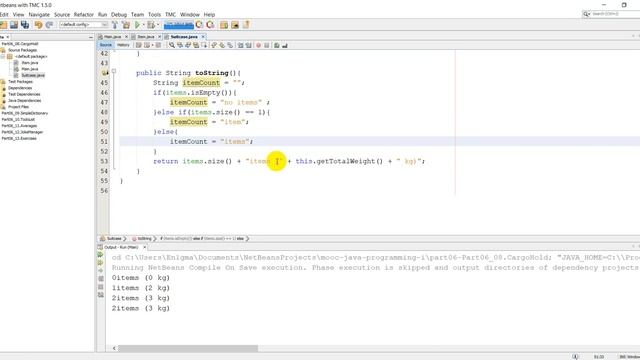Select Suitcase.java in the project tree
The height and width of the screenshot is (360, 640).
(x=33, y=75)
